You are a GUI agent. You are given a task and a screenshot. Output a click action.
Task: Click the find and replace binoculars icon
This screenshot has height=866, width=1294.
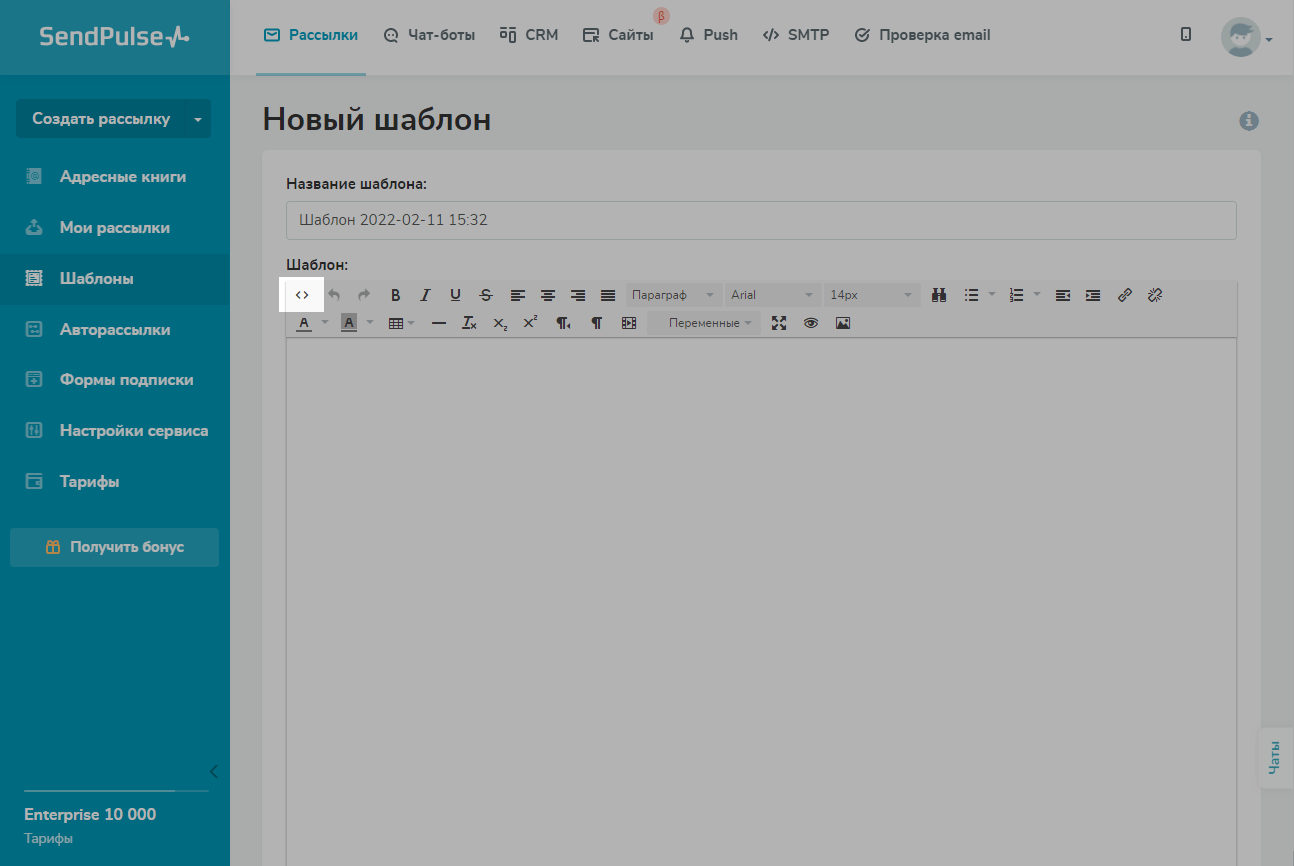(939, 295)
